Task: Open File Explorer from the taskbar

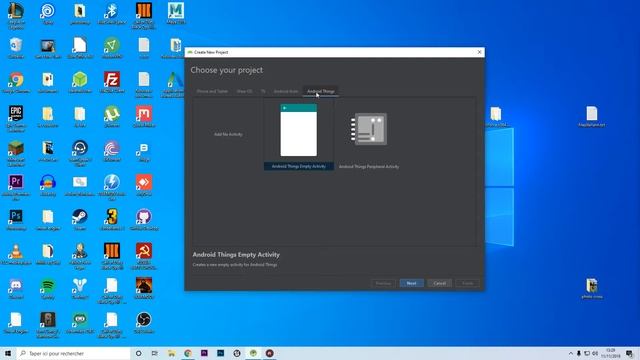Action: tap(171, 353)
